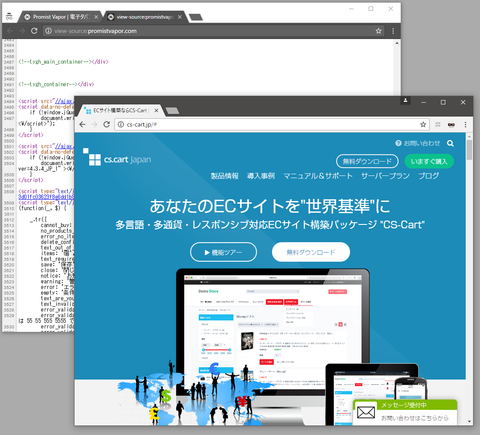Image resolution: width=480 pixels, height=435 pixels.
Task: Close the Promist Vapor tab
Action: point(96,17)
